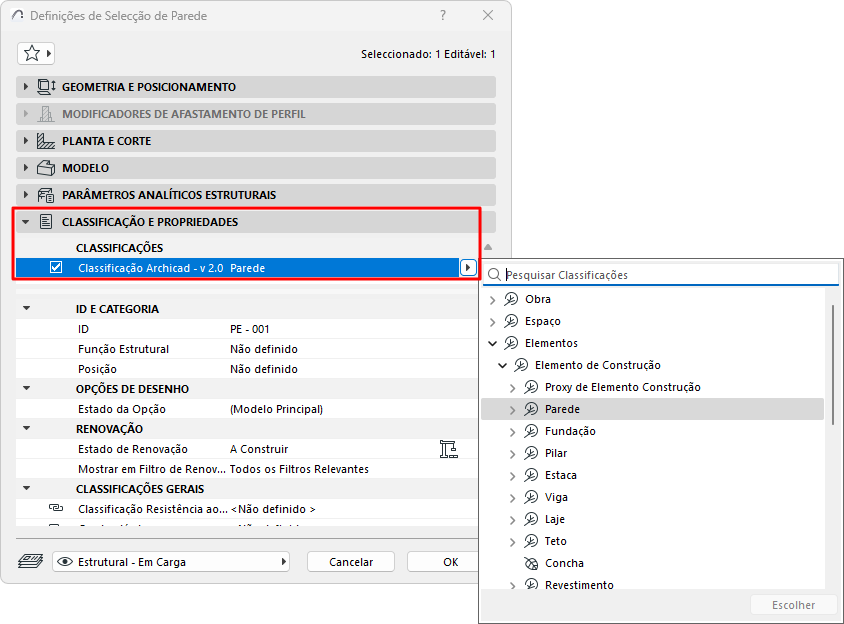Click the OK button
This screenshot has width=844, height=624.
tap(442, 562)
